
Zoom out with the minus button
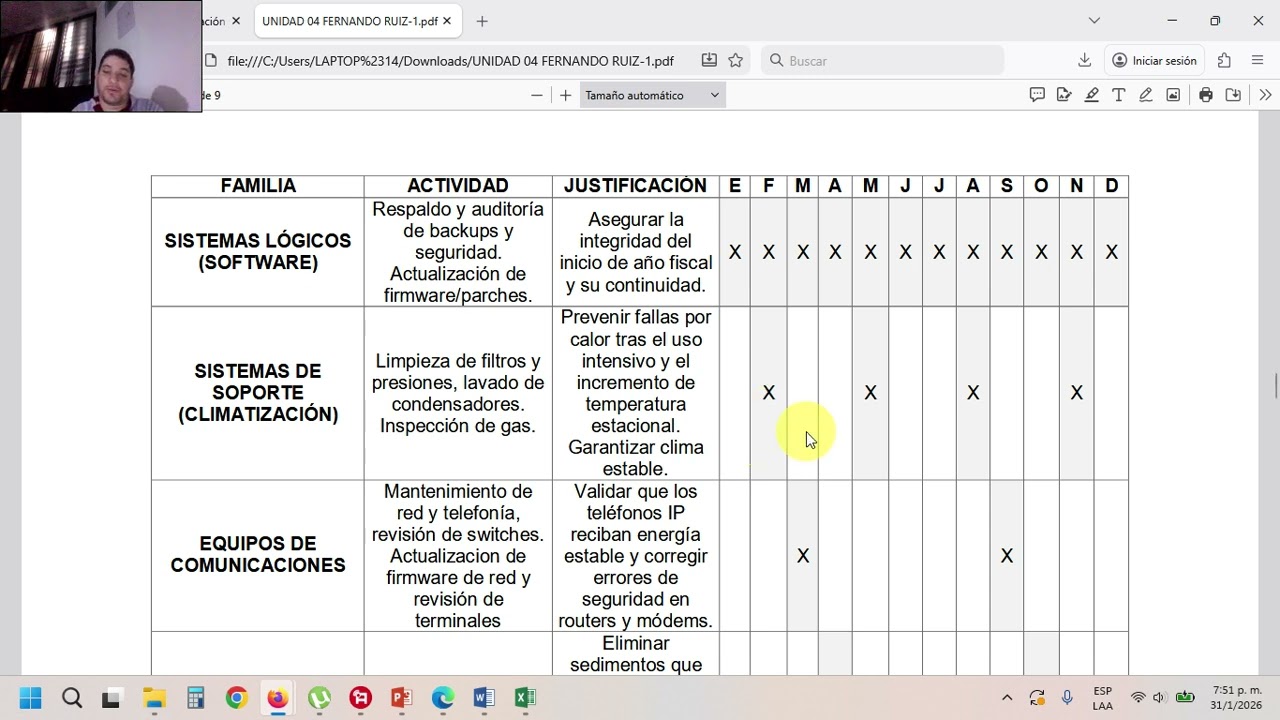(x=537, y=95)
